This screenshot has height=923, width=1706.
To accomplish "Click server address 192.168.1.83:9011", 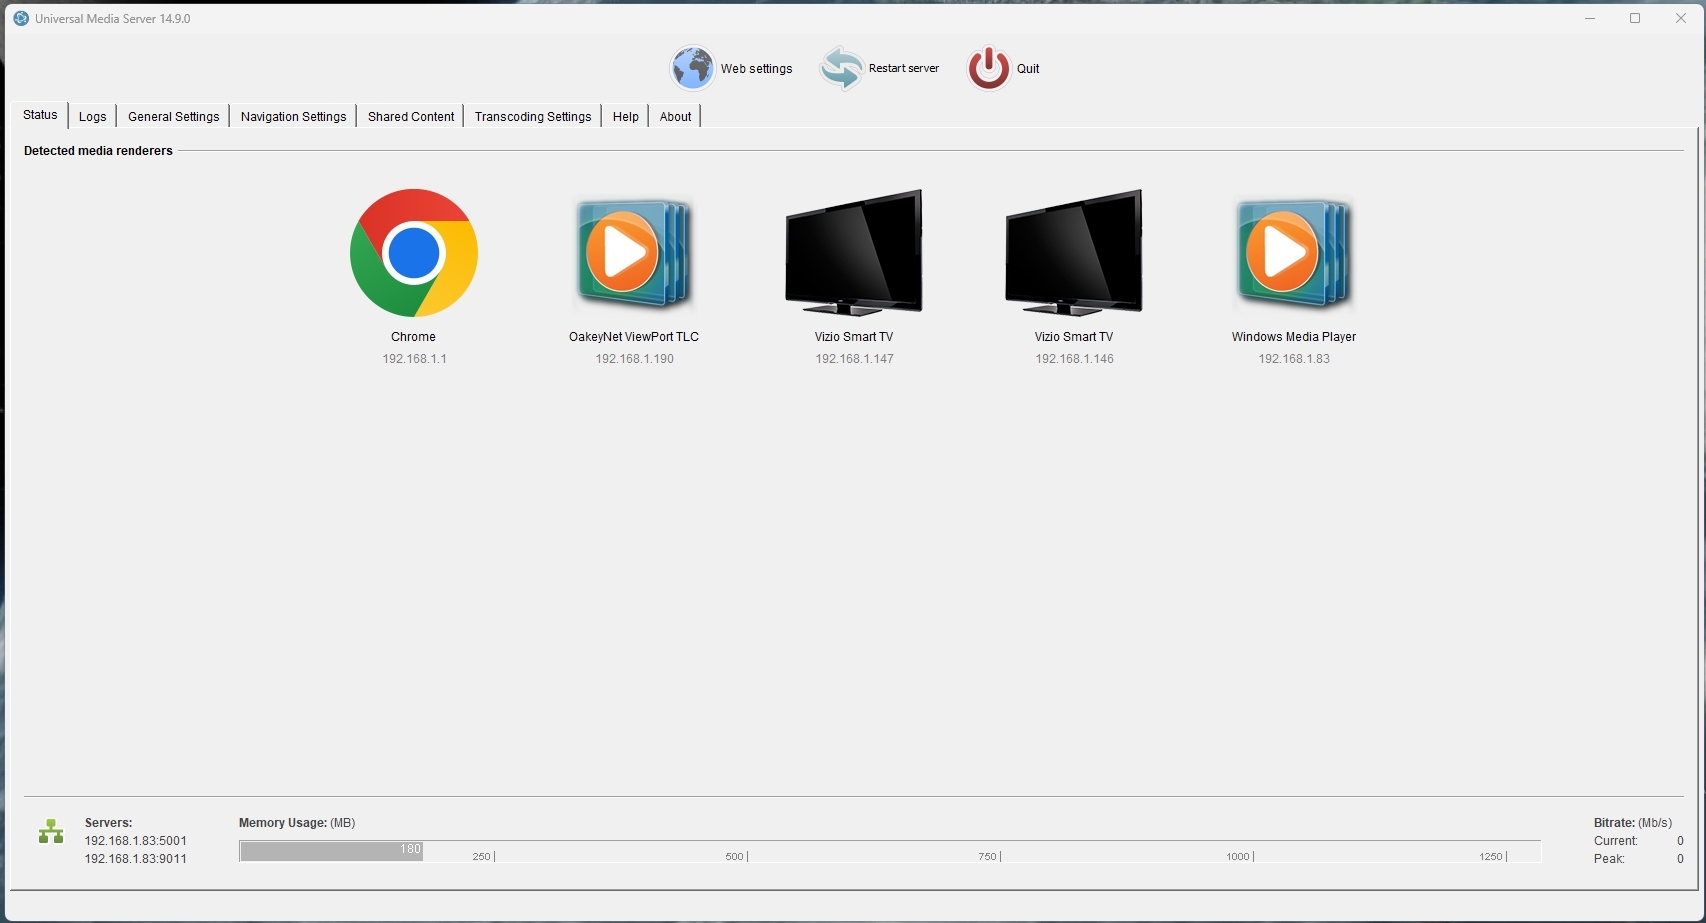I will click(x=136, y=859).
